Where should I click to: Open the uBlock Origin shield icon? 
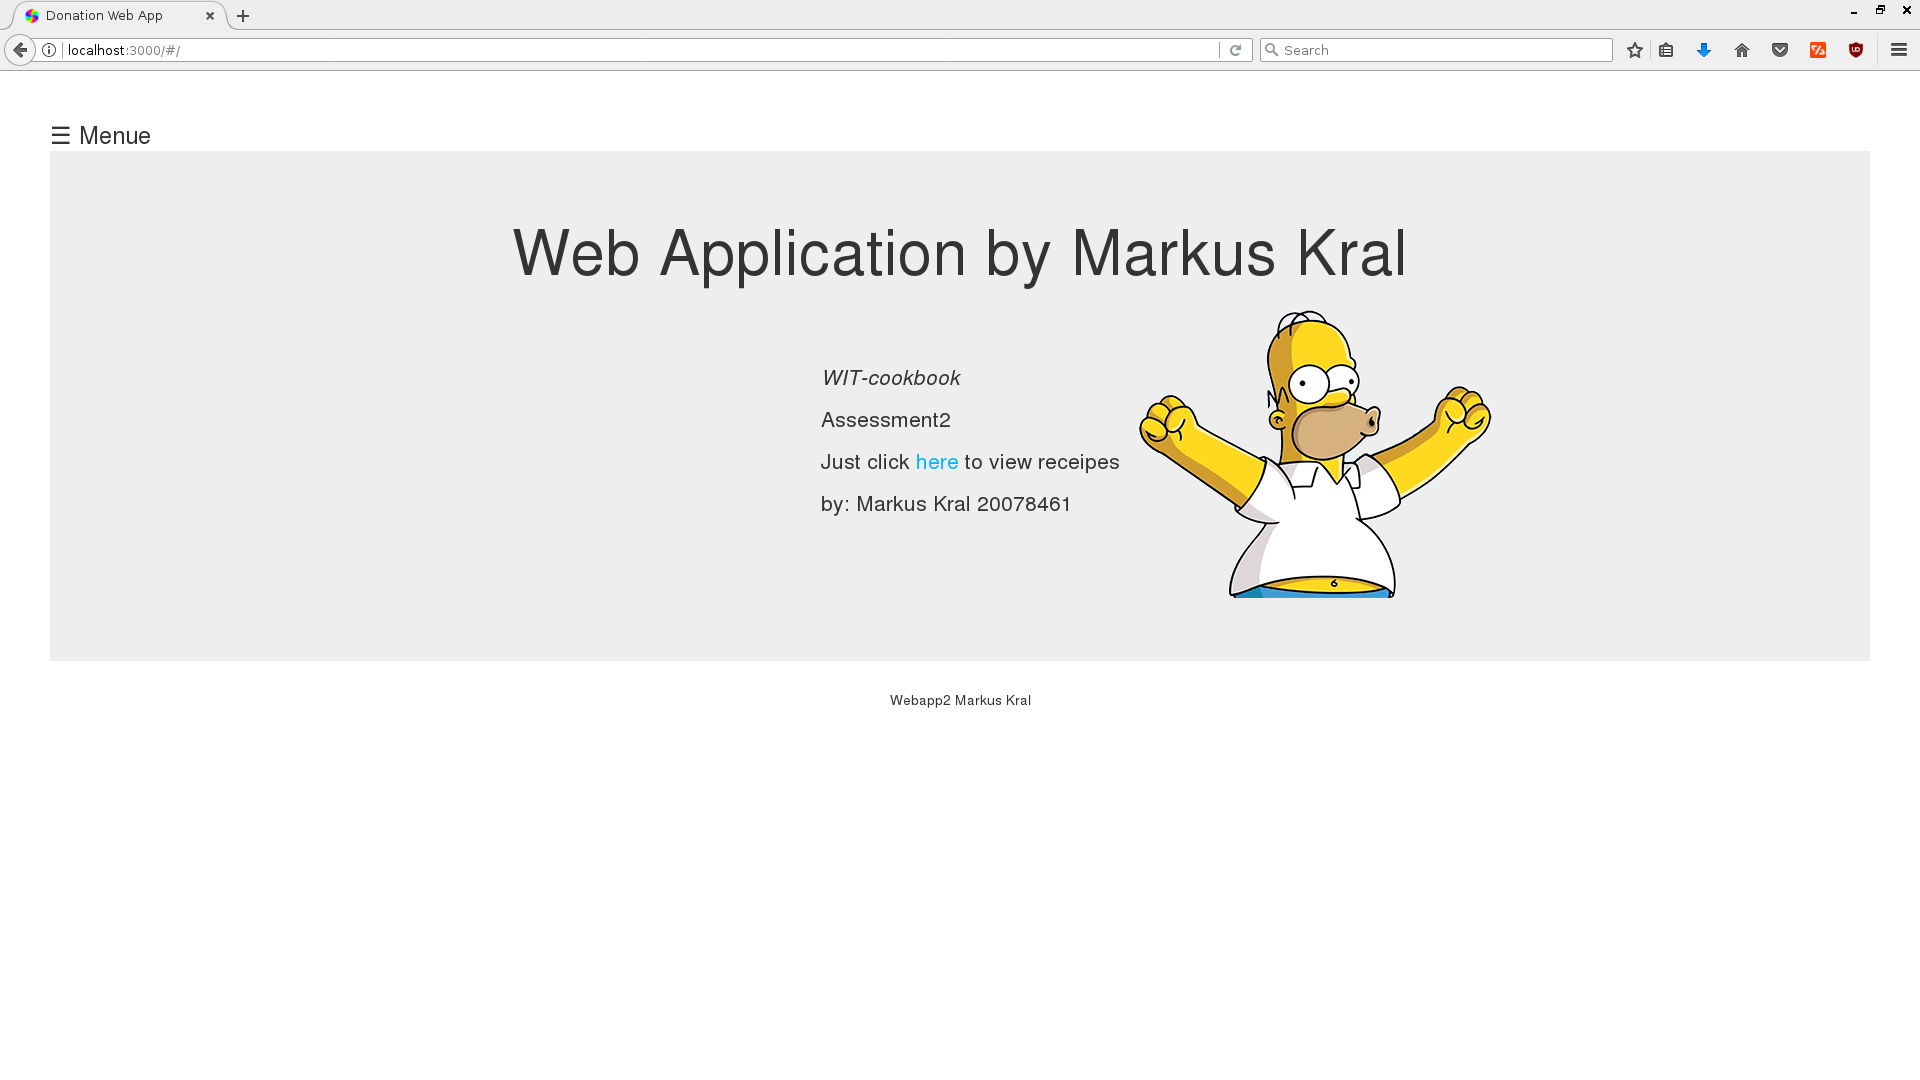1856,50
